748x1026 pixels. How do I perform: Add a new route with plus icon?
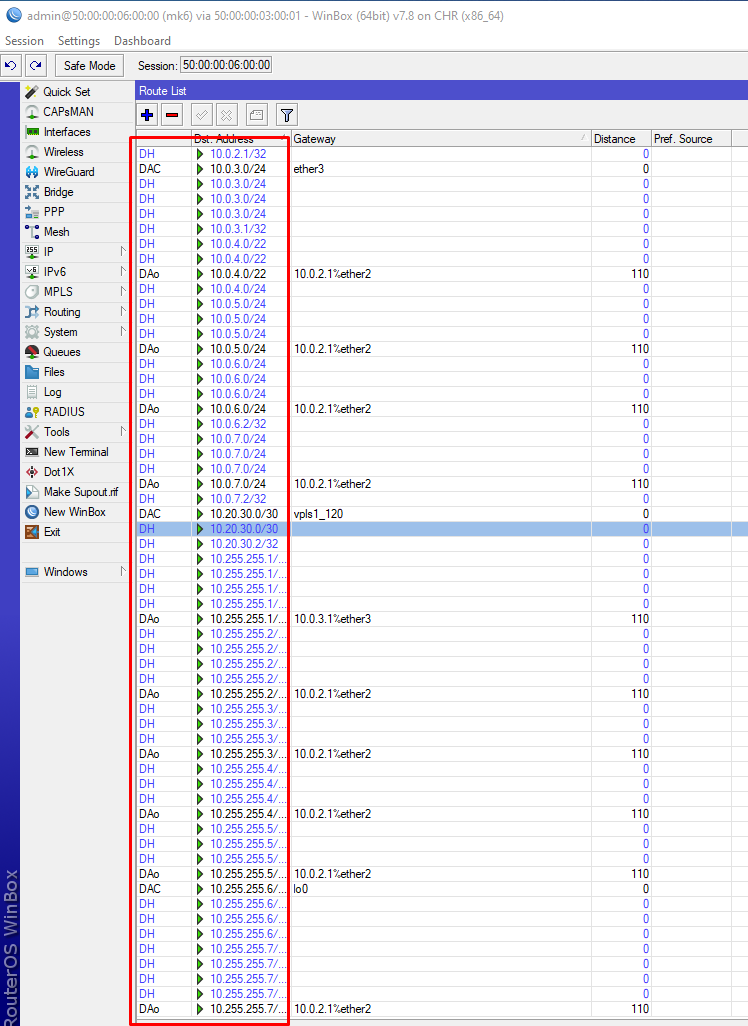[x=147, y=115]
